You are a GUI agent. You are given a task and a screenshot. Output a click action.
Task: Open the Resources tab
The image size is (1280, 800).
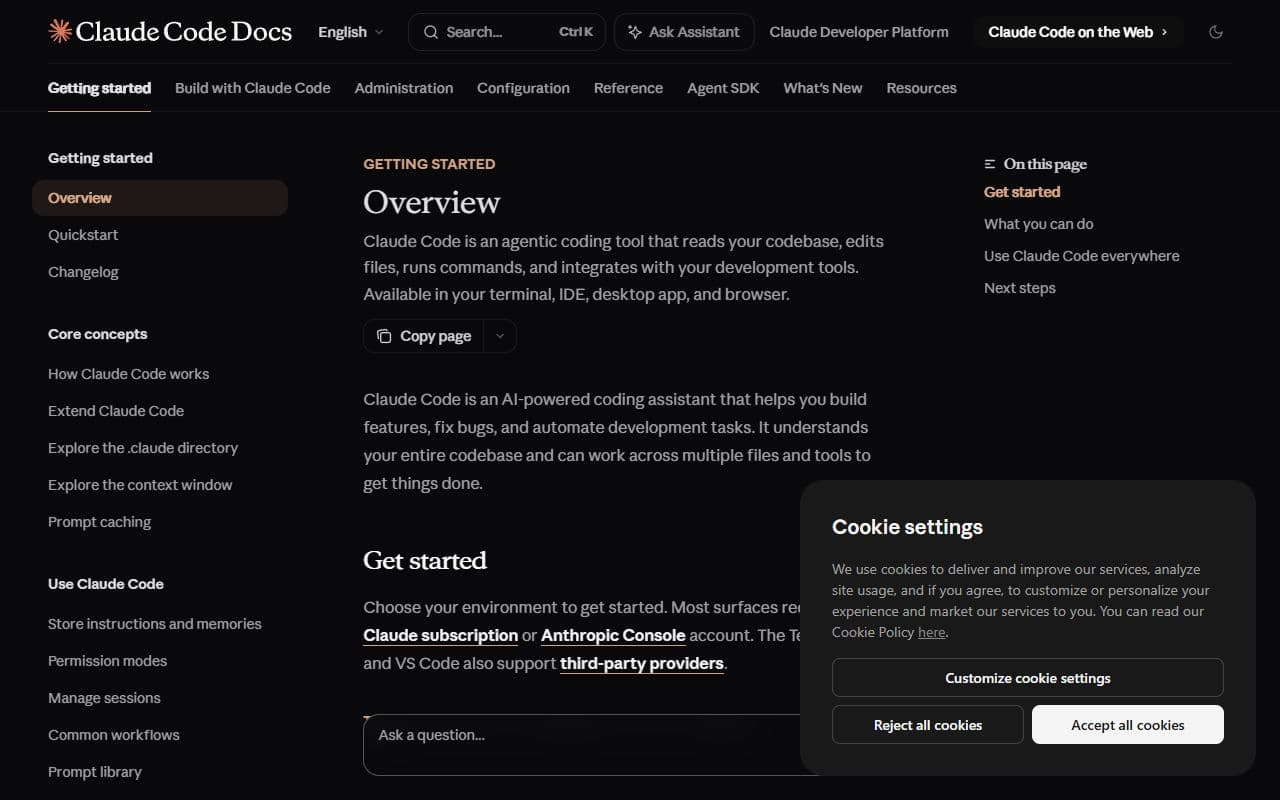tap(921, 88)
